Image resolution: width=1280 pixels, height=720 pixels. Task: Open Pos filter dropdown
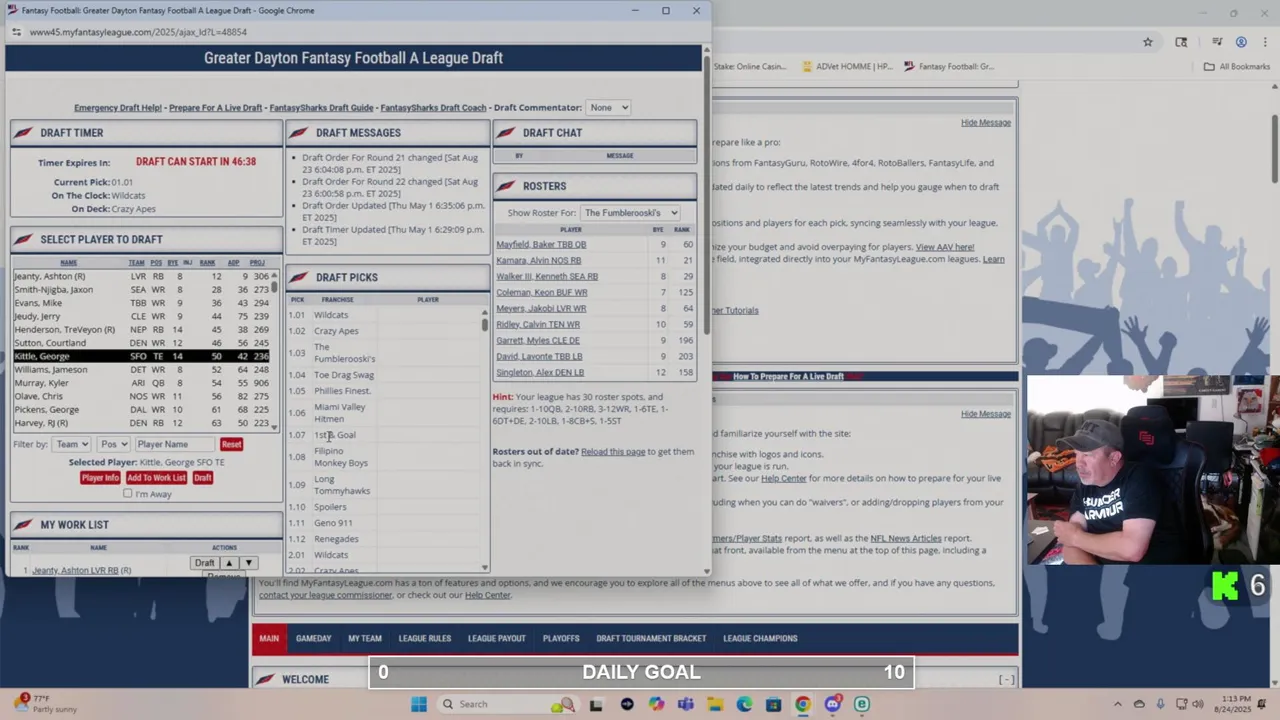pos(113,444)
